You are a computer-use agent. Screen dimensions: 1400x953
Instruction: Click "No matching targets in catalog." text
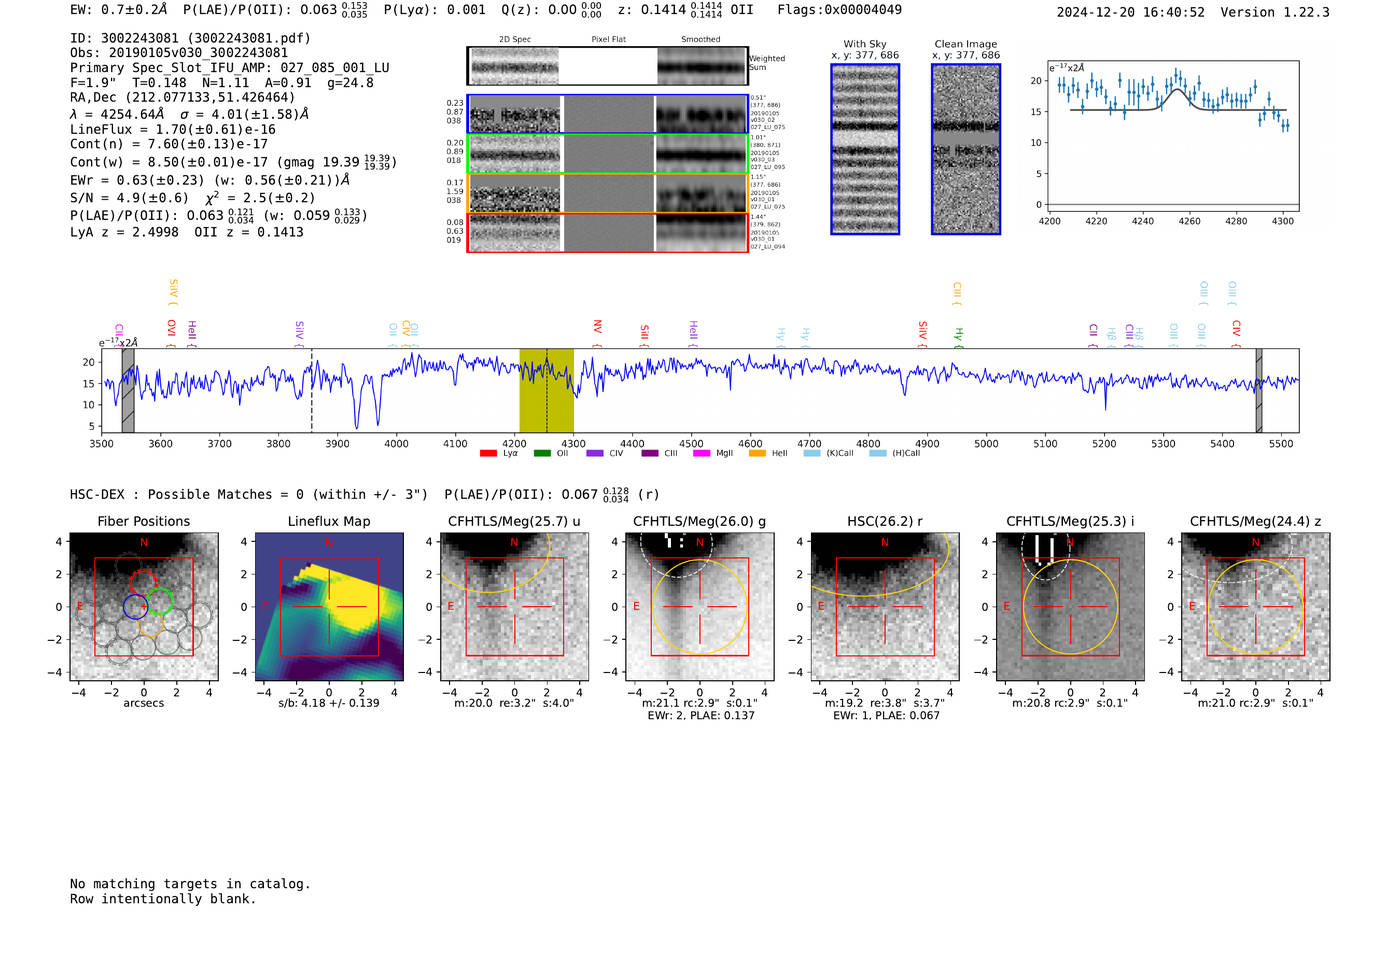(190, 884)
